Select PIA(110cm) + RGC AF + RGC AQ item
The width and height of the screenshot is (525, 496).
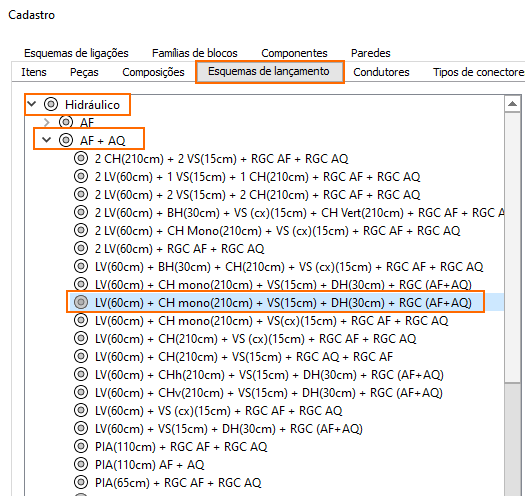tap(181, 447)
